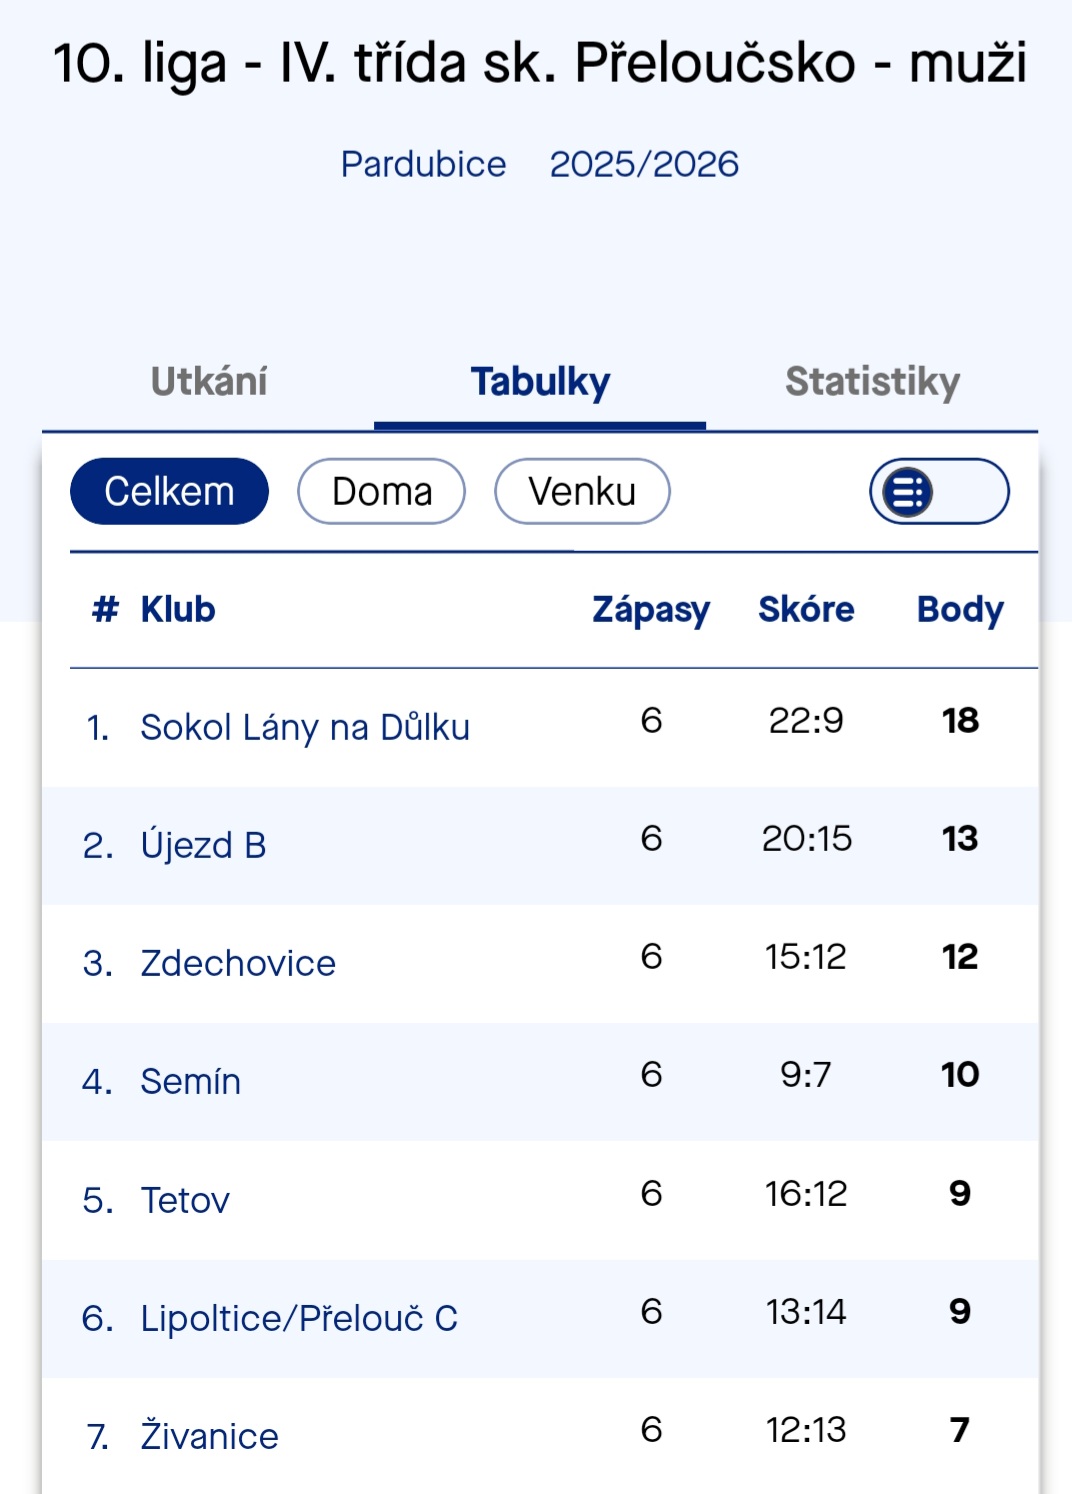Select the Celkem table filter
1072x1494 pixels.
pos(169,492)
